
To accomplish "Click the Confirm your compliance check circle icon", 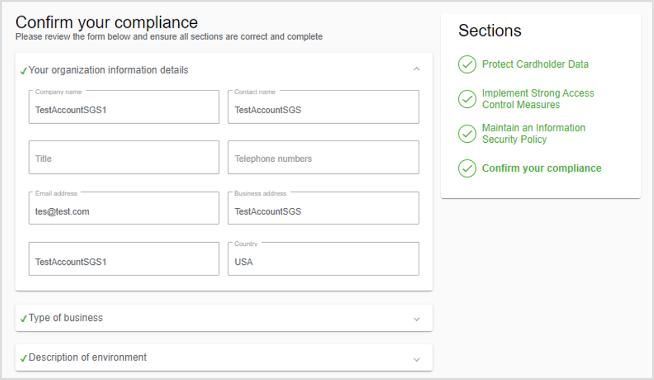I will point(467,169).
